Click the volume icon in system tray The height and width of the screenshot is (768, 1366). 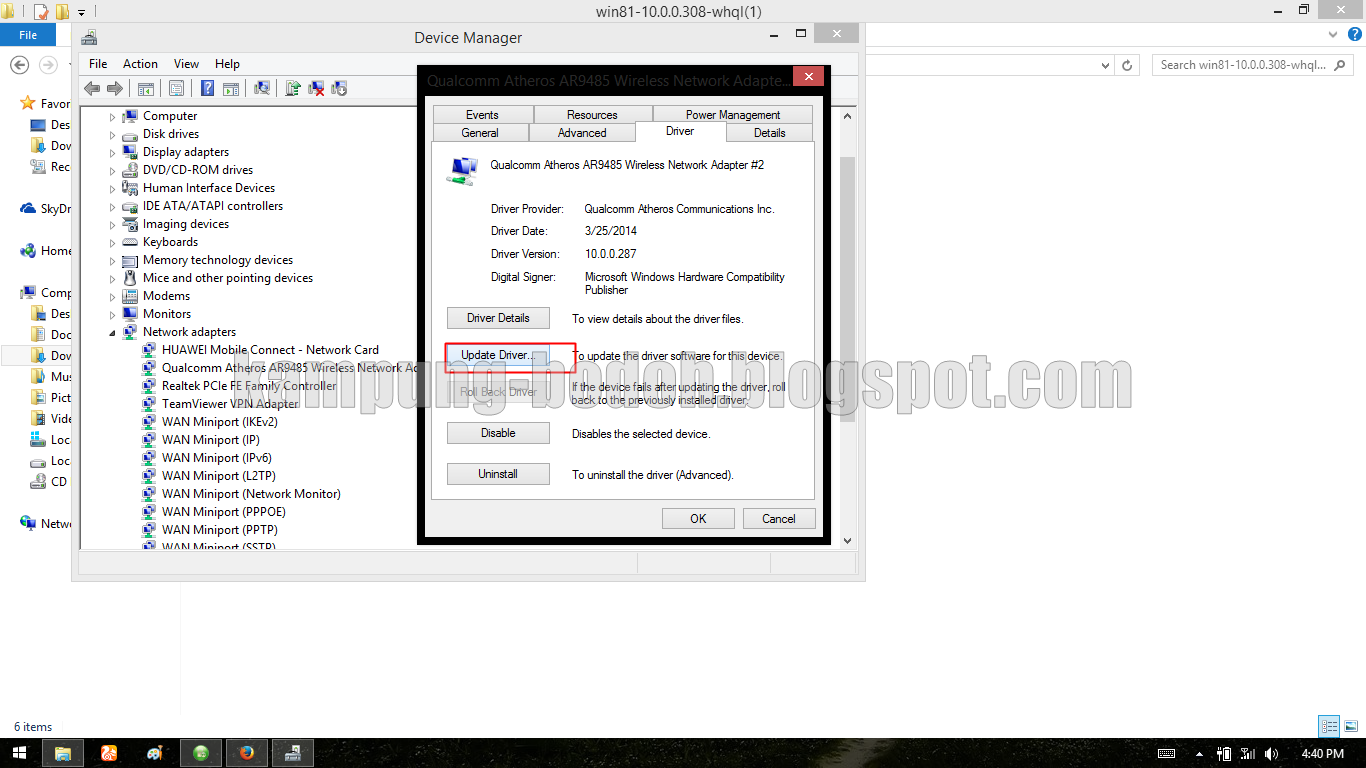(x=1272, y=754)
